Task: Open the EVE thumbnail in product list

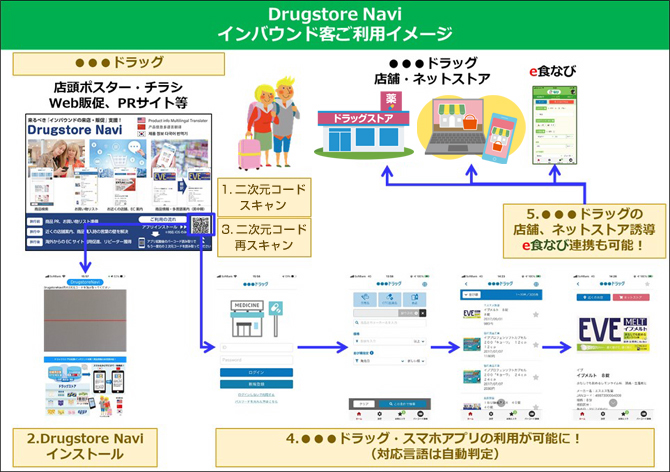Action: point(472,314)
